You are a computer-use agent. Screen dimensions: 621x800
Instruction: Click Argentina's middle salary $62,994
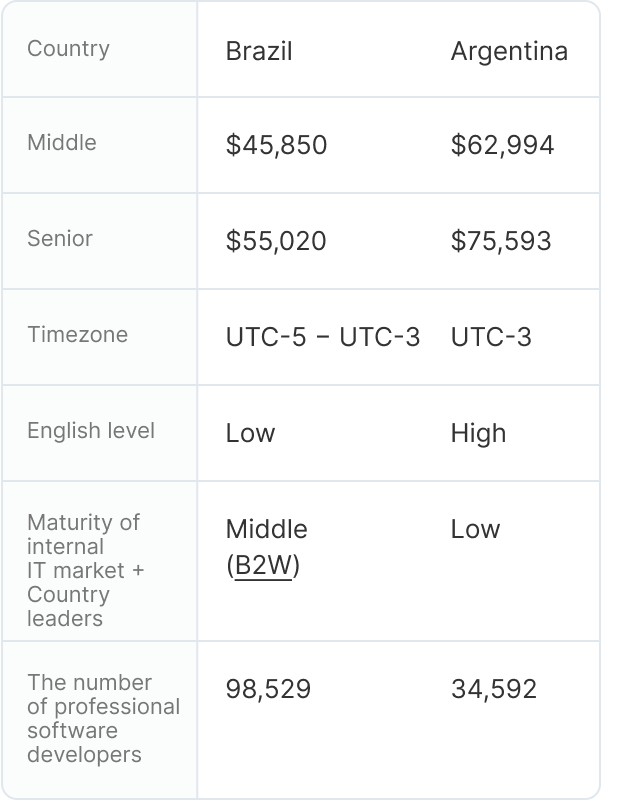(502, 146)
